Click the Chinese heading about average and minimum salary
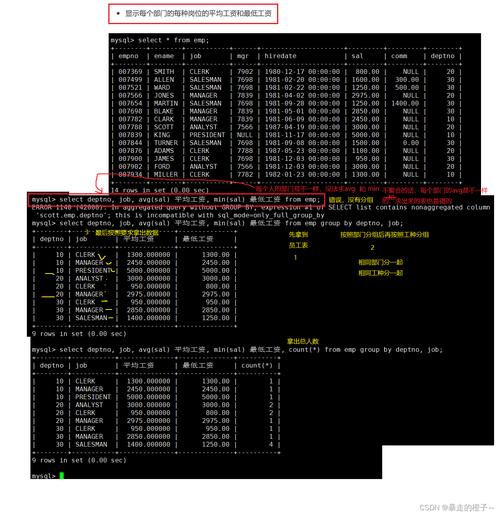The height and width of the screenshot is (515, 500). [x=198, y=13]
